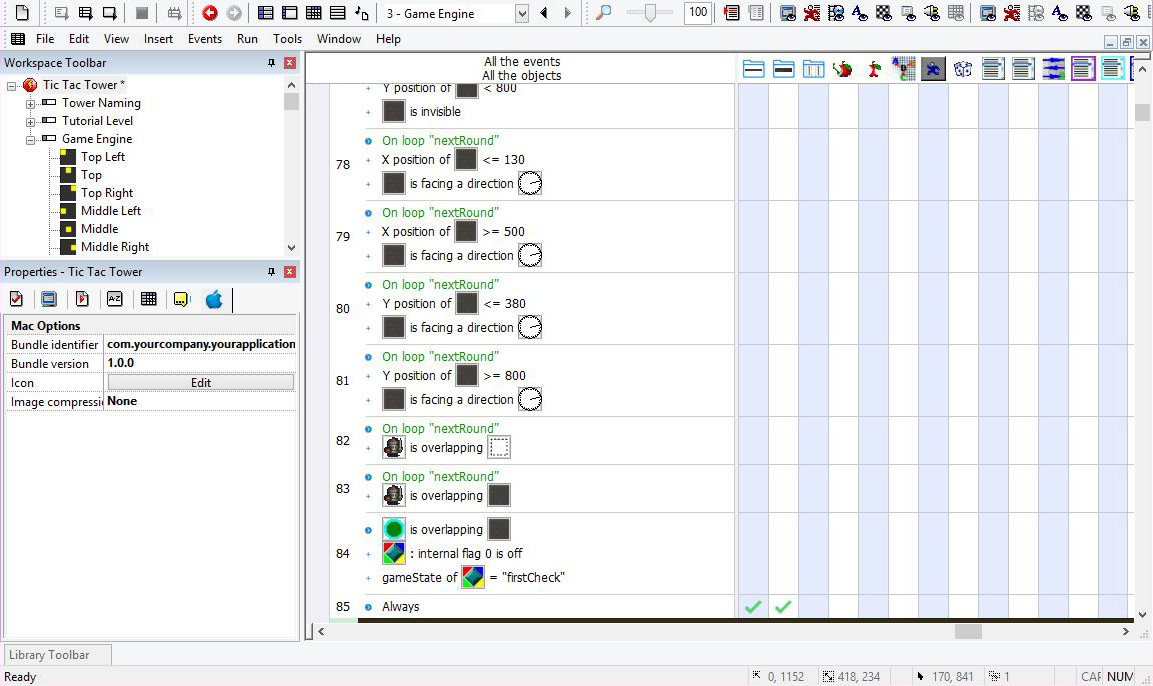Open the '3 - Game Engine' frame dropdown
The height and width of the screenshot is (686, 1153).
pos(521,13)
